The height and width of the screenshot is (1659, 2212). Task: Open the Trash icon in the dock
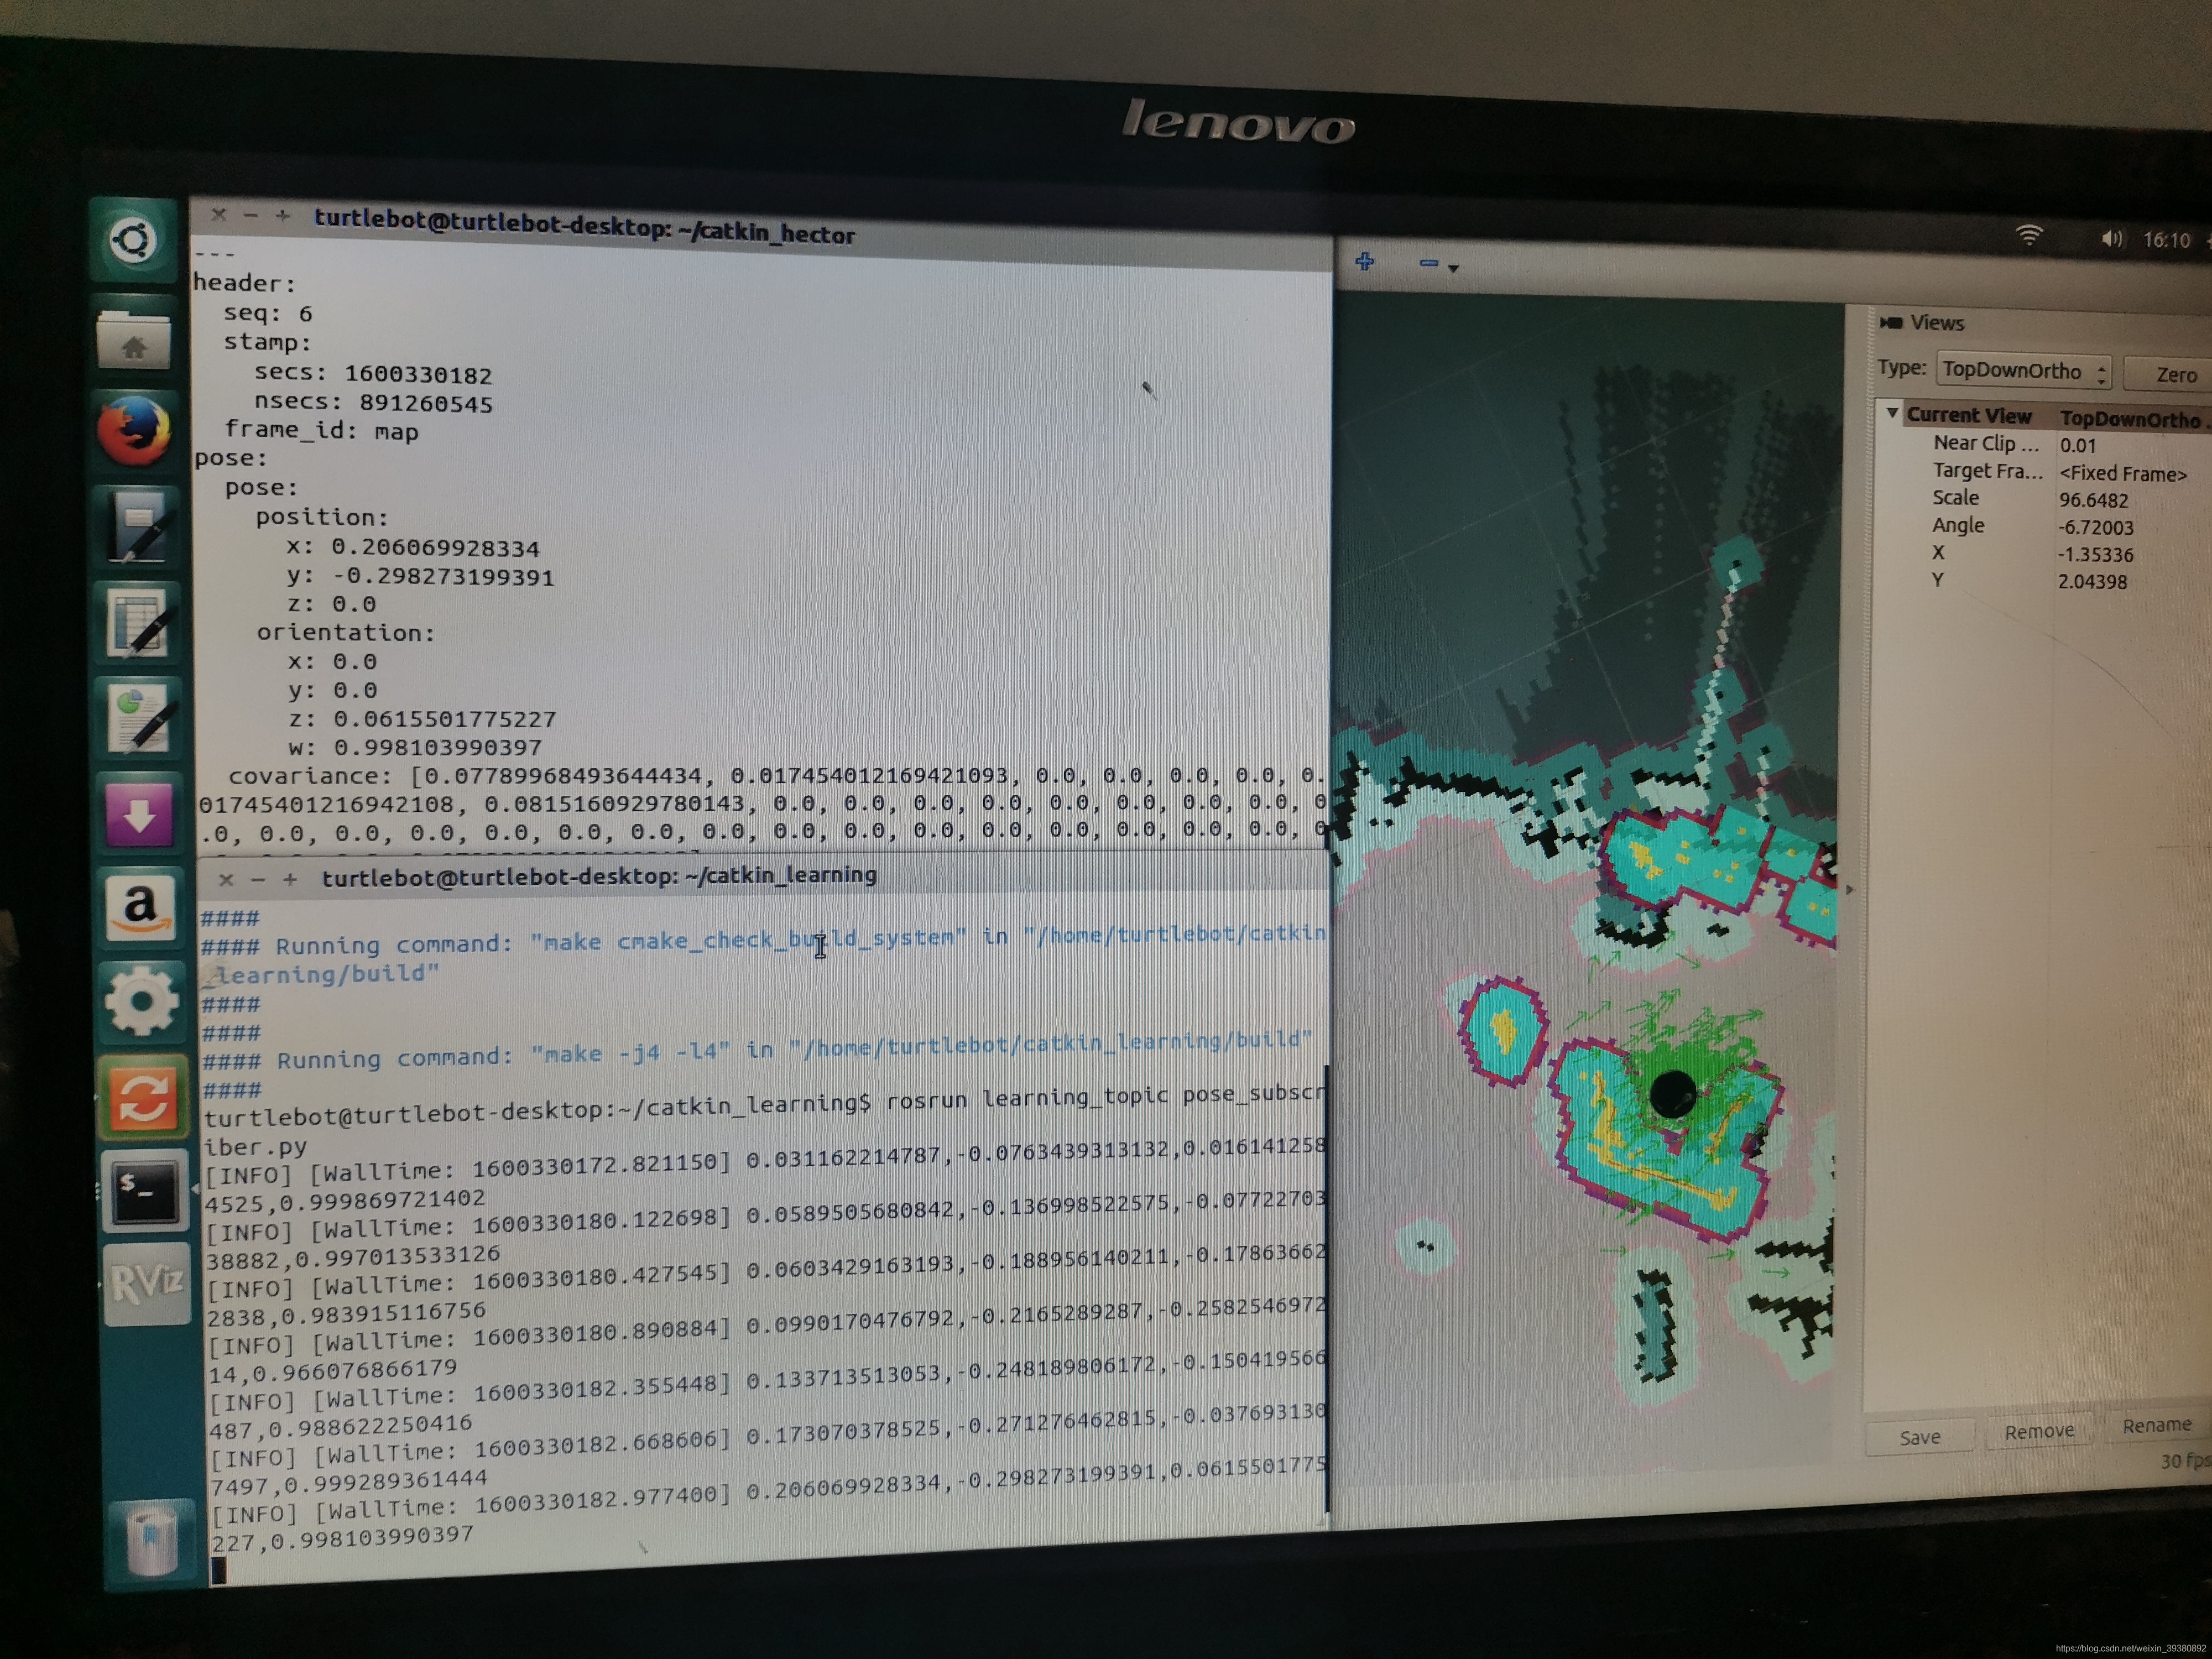coord(152,1539)
